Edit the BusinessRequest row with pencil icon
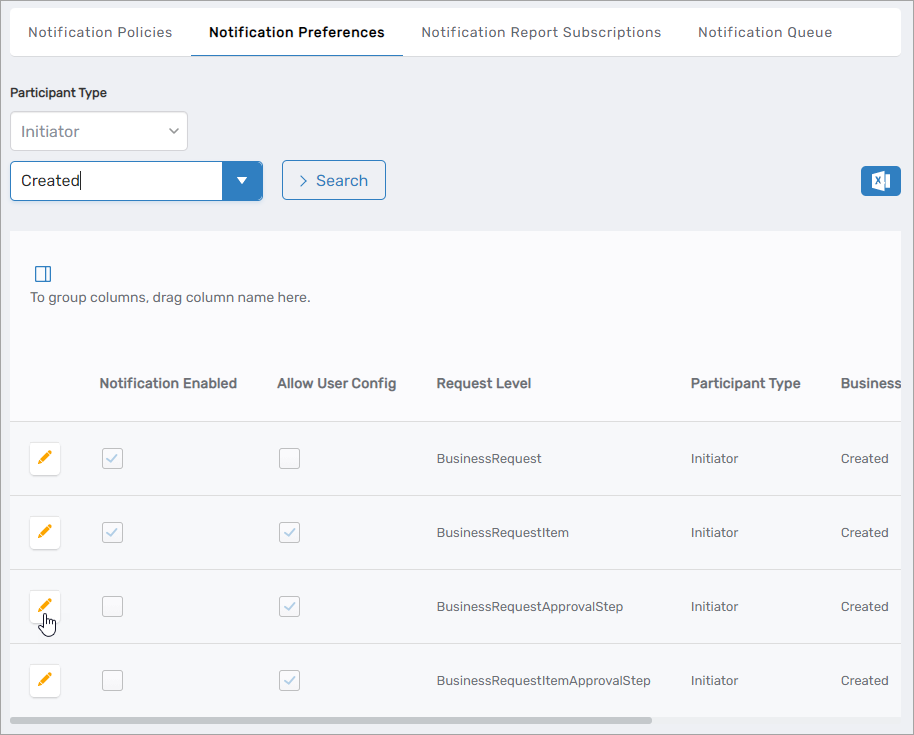 [x=44, y=458]
